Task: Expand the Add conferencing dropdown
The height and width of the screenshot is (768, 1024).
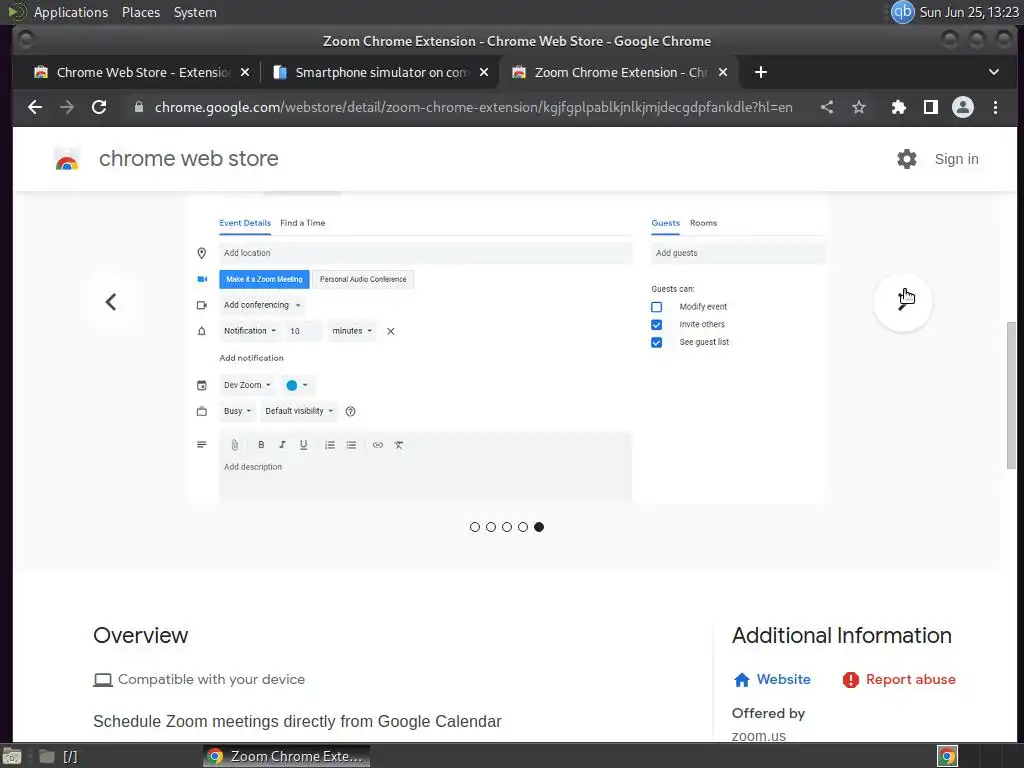Action: (262, 305)
